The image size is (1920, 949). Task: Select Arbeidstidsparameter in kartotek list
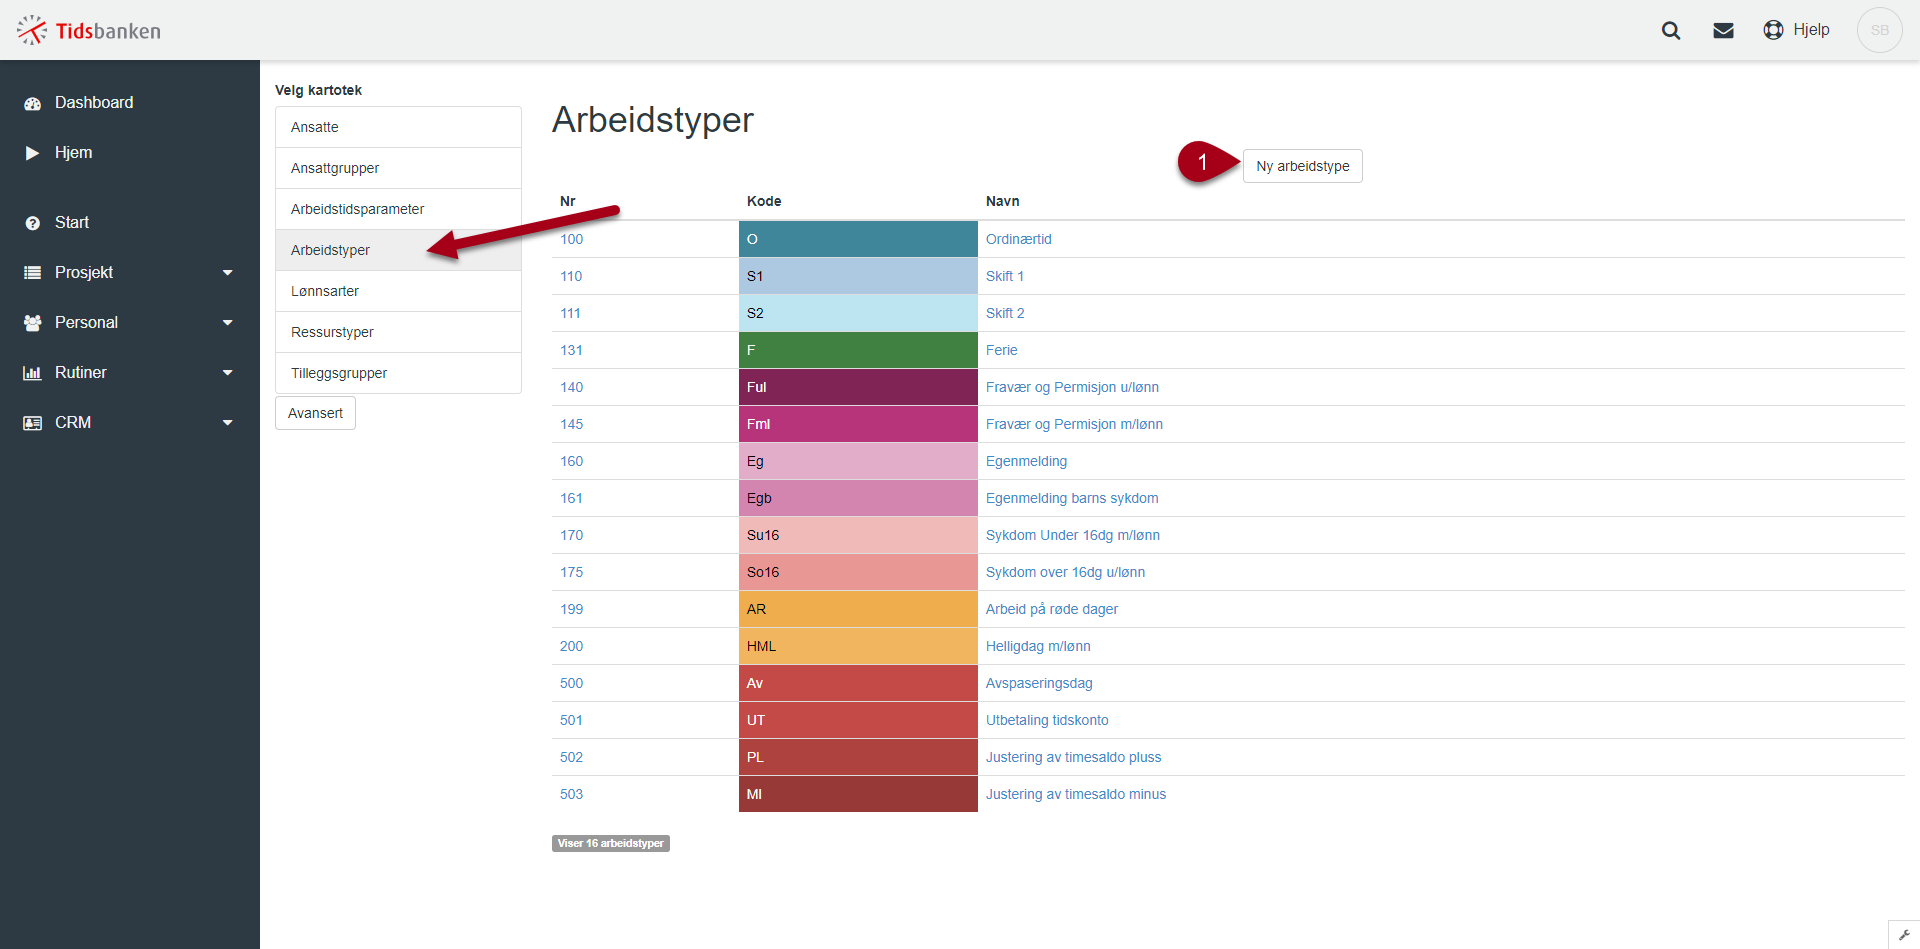coord(398,209)
